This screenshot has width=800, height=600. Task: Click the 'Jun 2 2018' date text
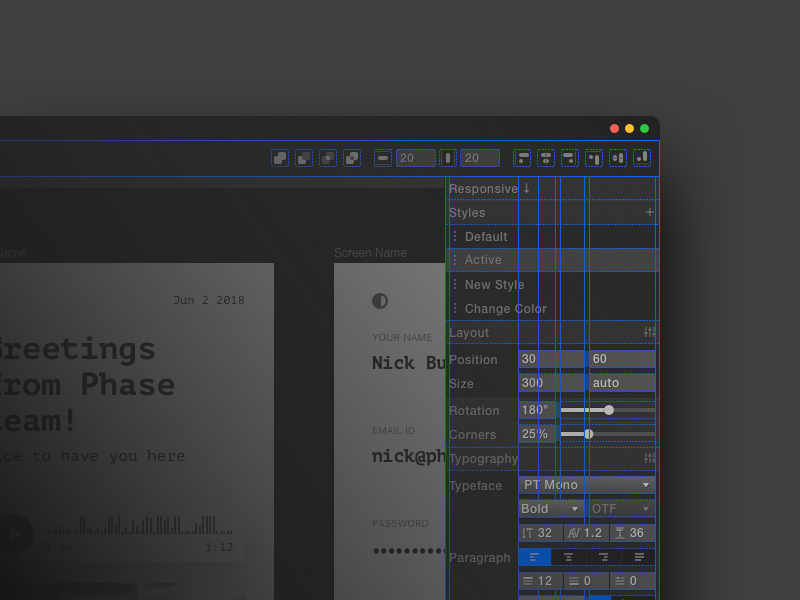[209, 300]
